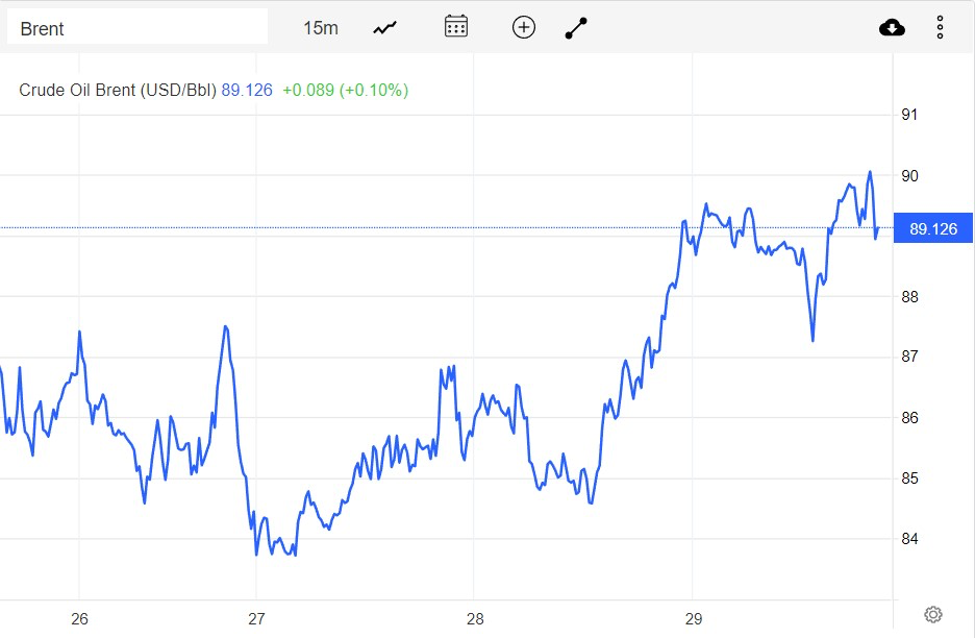The image size is (977, 639).
Task: Click date label 26 on time axis
Action: tap(80, 618)
